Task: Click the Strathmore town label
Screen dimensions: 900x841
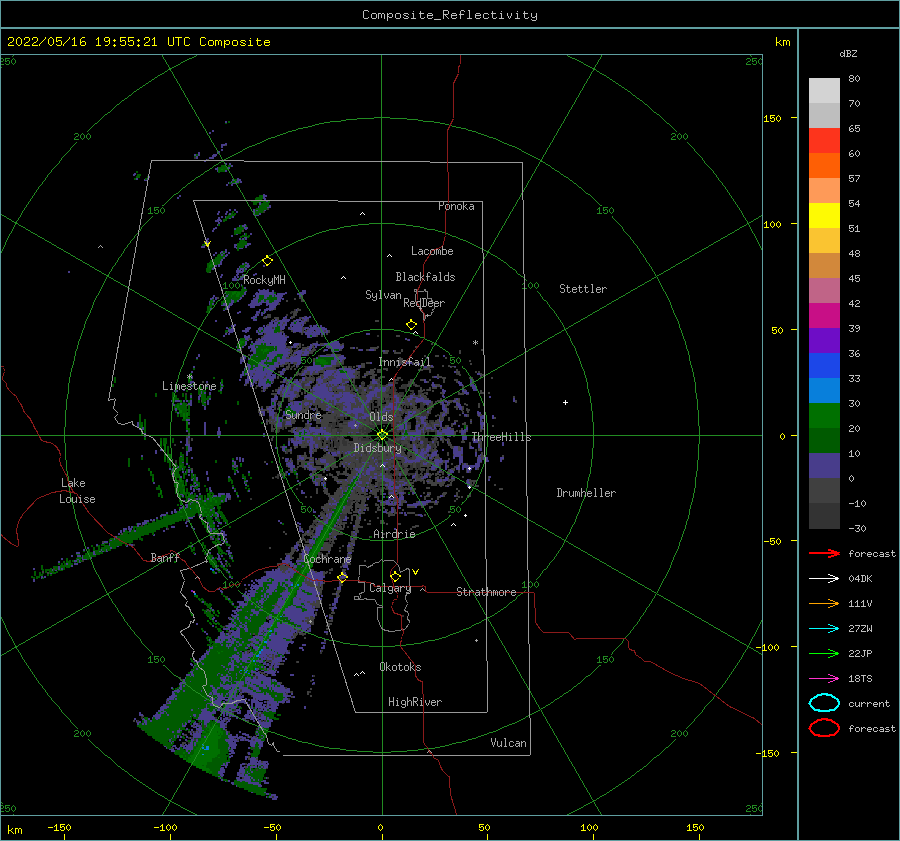Action: click(x=486, y=592)
